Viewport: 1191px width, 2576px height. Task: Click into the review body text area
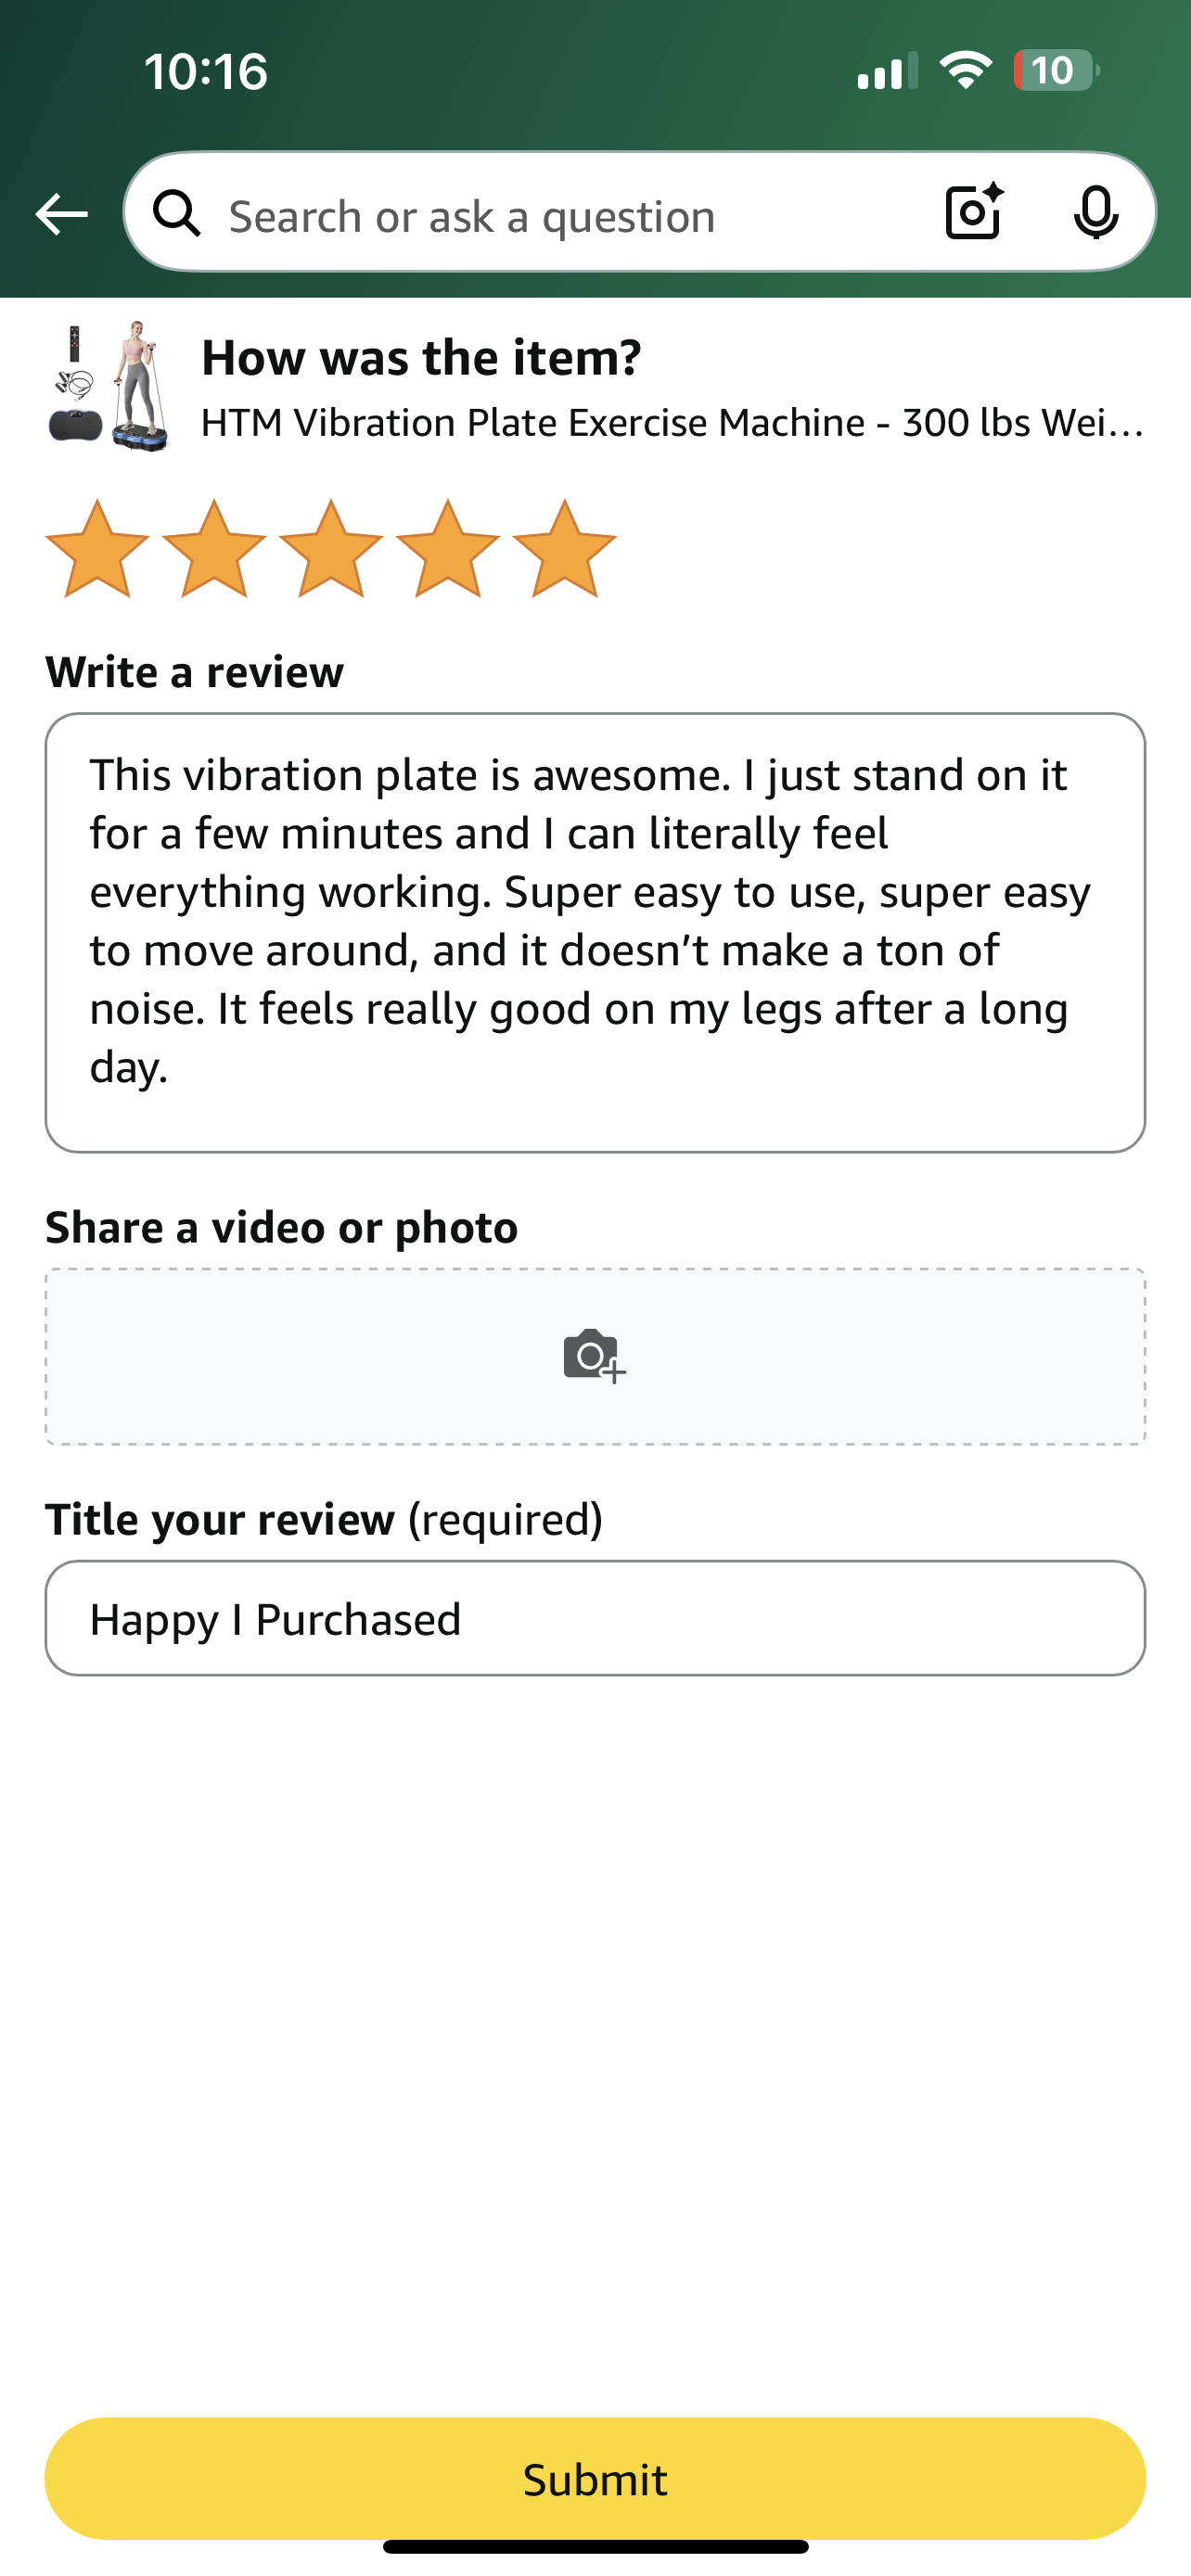point(595,932)
